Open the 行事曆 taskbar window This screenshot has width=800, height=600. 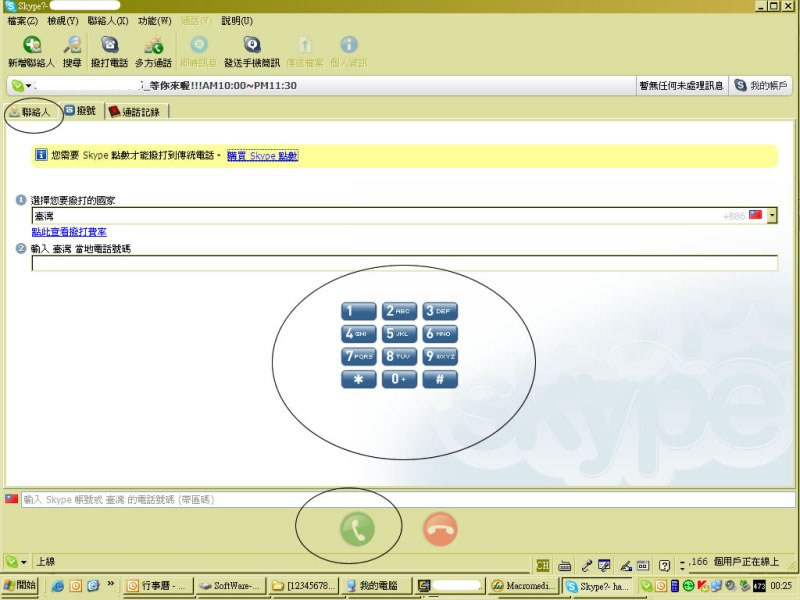(x=157, y=586)
